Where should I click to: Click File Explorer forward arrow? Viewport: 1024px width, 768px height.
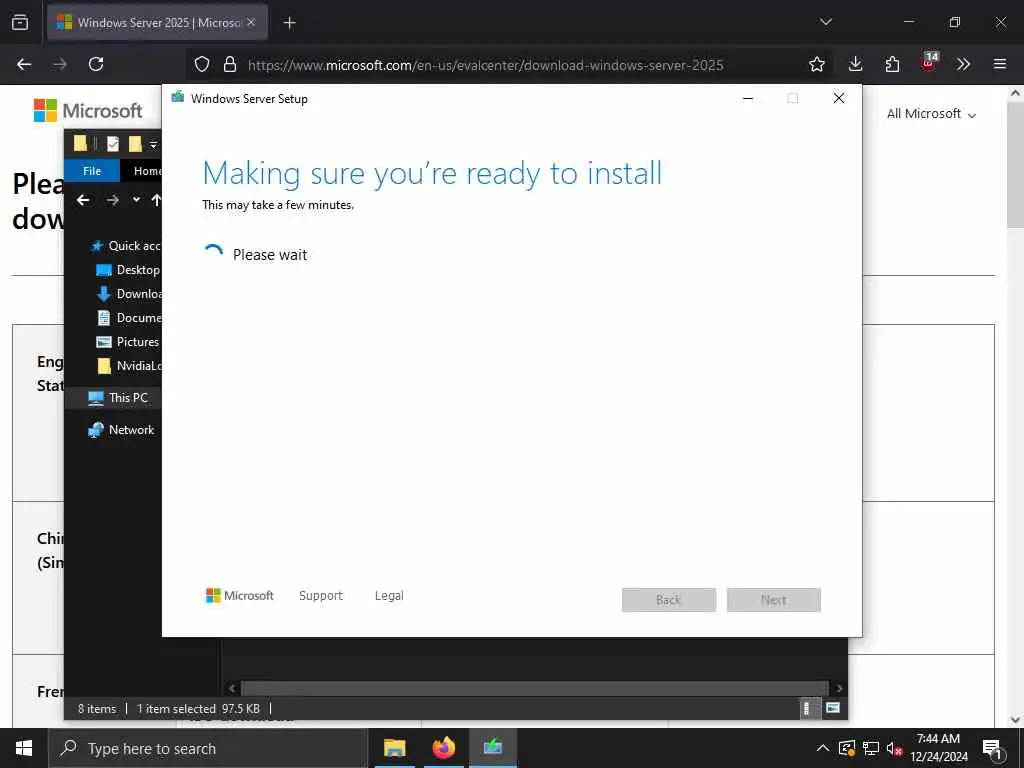(x=112, y=200)
